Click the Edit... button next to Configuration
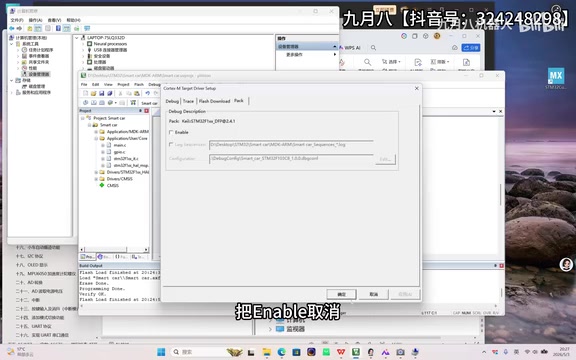576x360 pixels. (385, 159)
